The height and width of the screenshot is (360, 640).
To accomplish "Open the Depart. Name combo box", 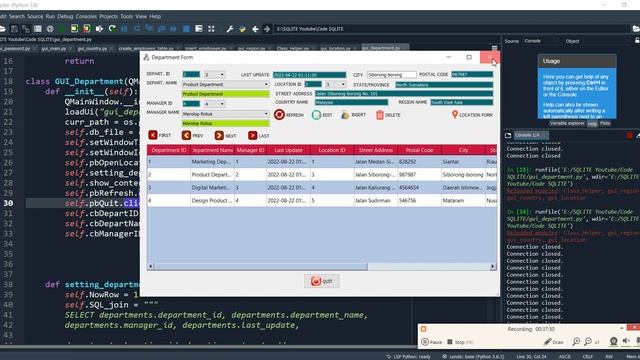I will pyautogui.click(x=225, y=84).
